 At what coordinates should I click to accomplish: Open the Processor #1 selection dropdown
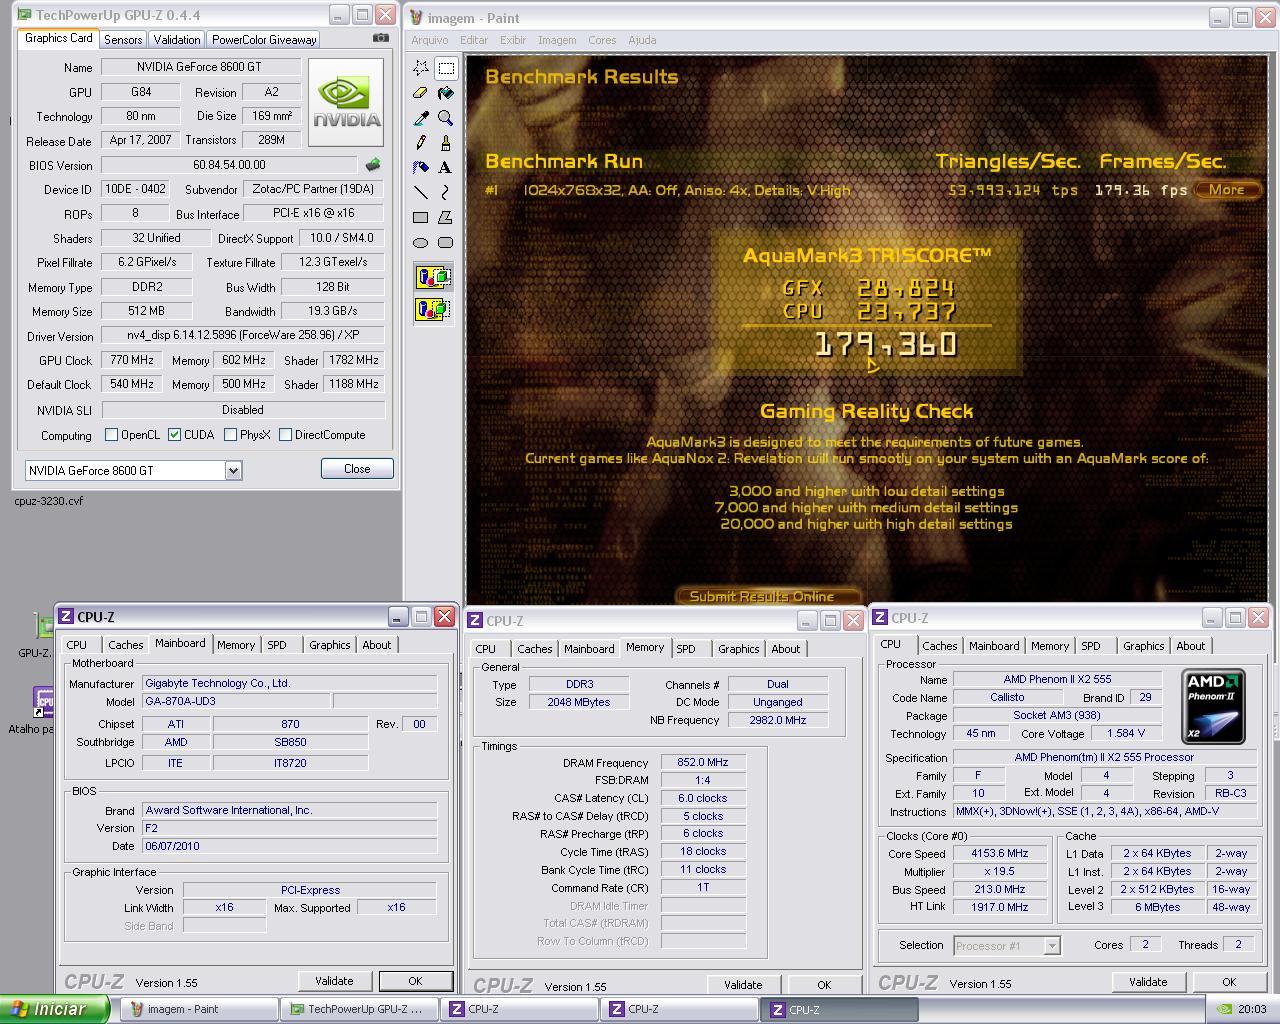click(x=1051, y=945)
